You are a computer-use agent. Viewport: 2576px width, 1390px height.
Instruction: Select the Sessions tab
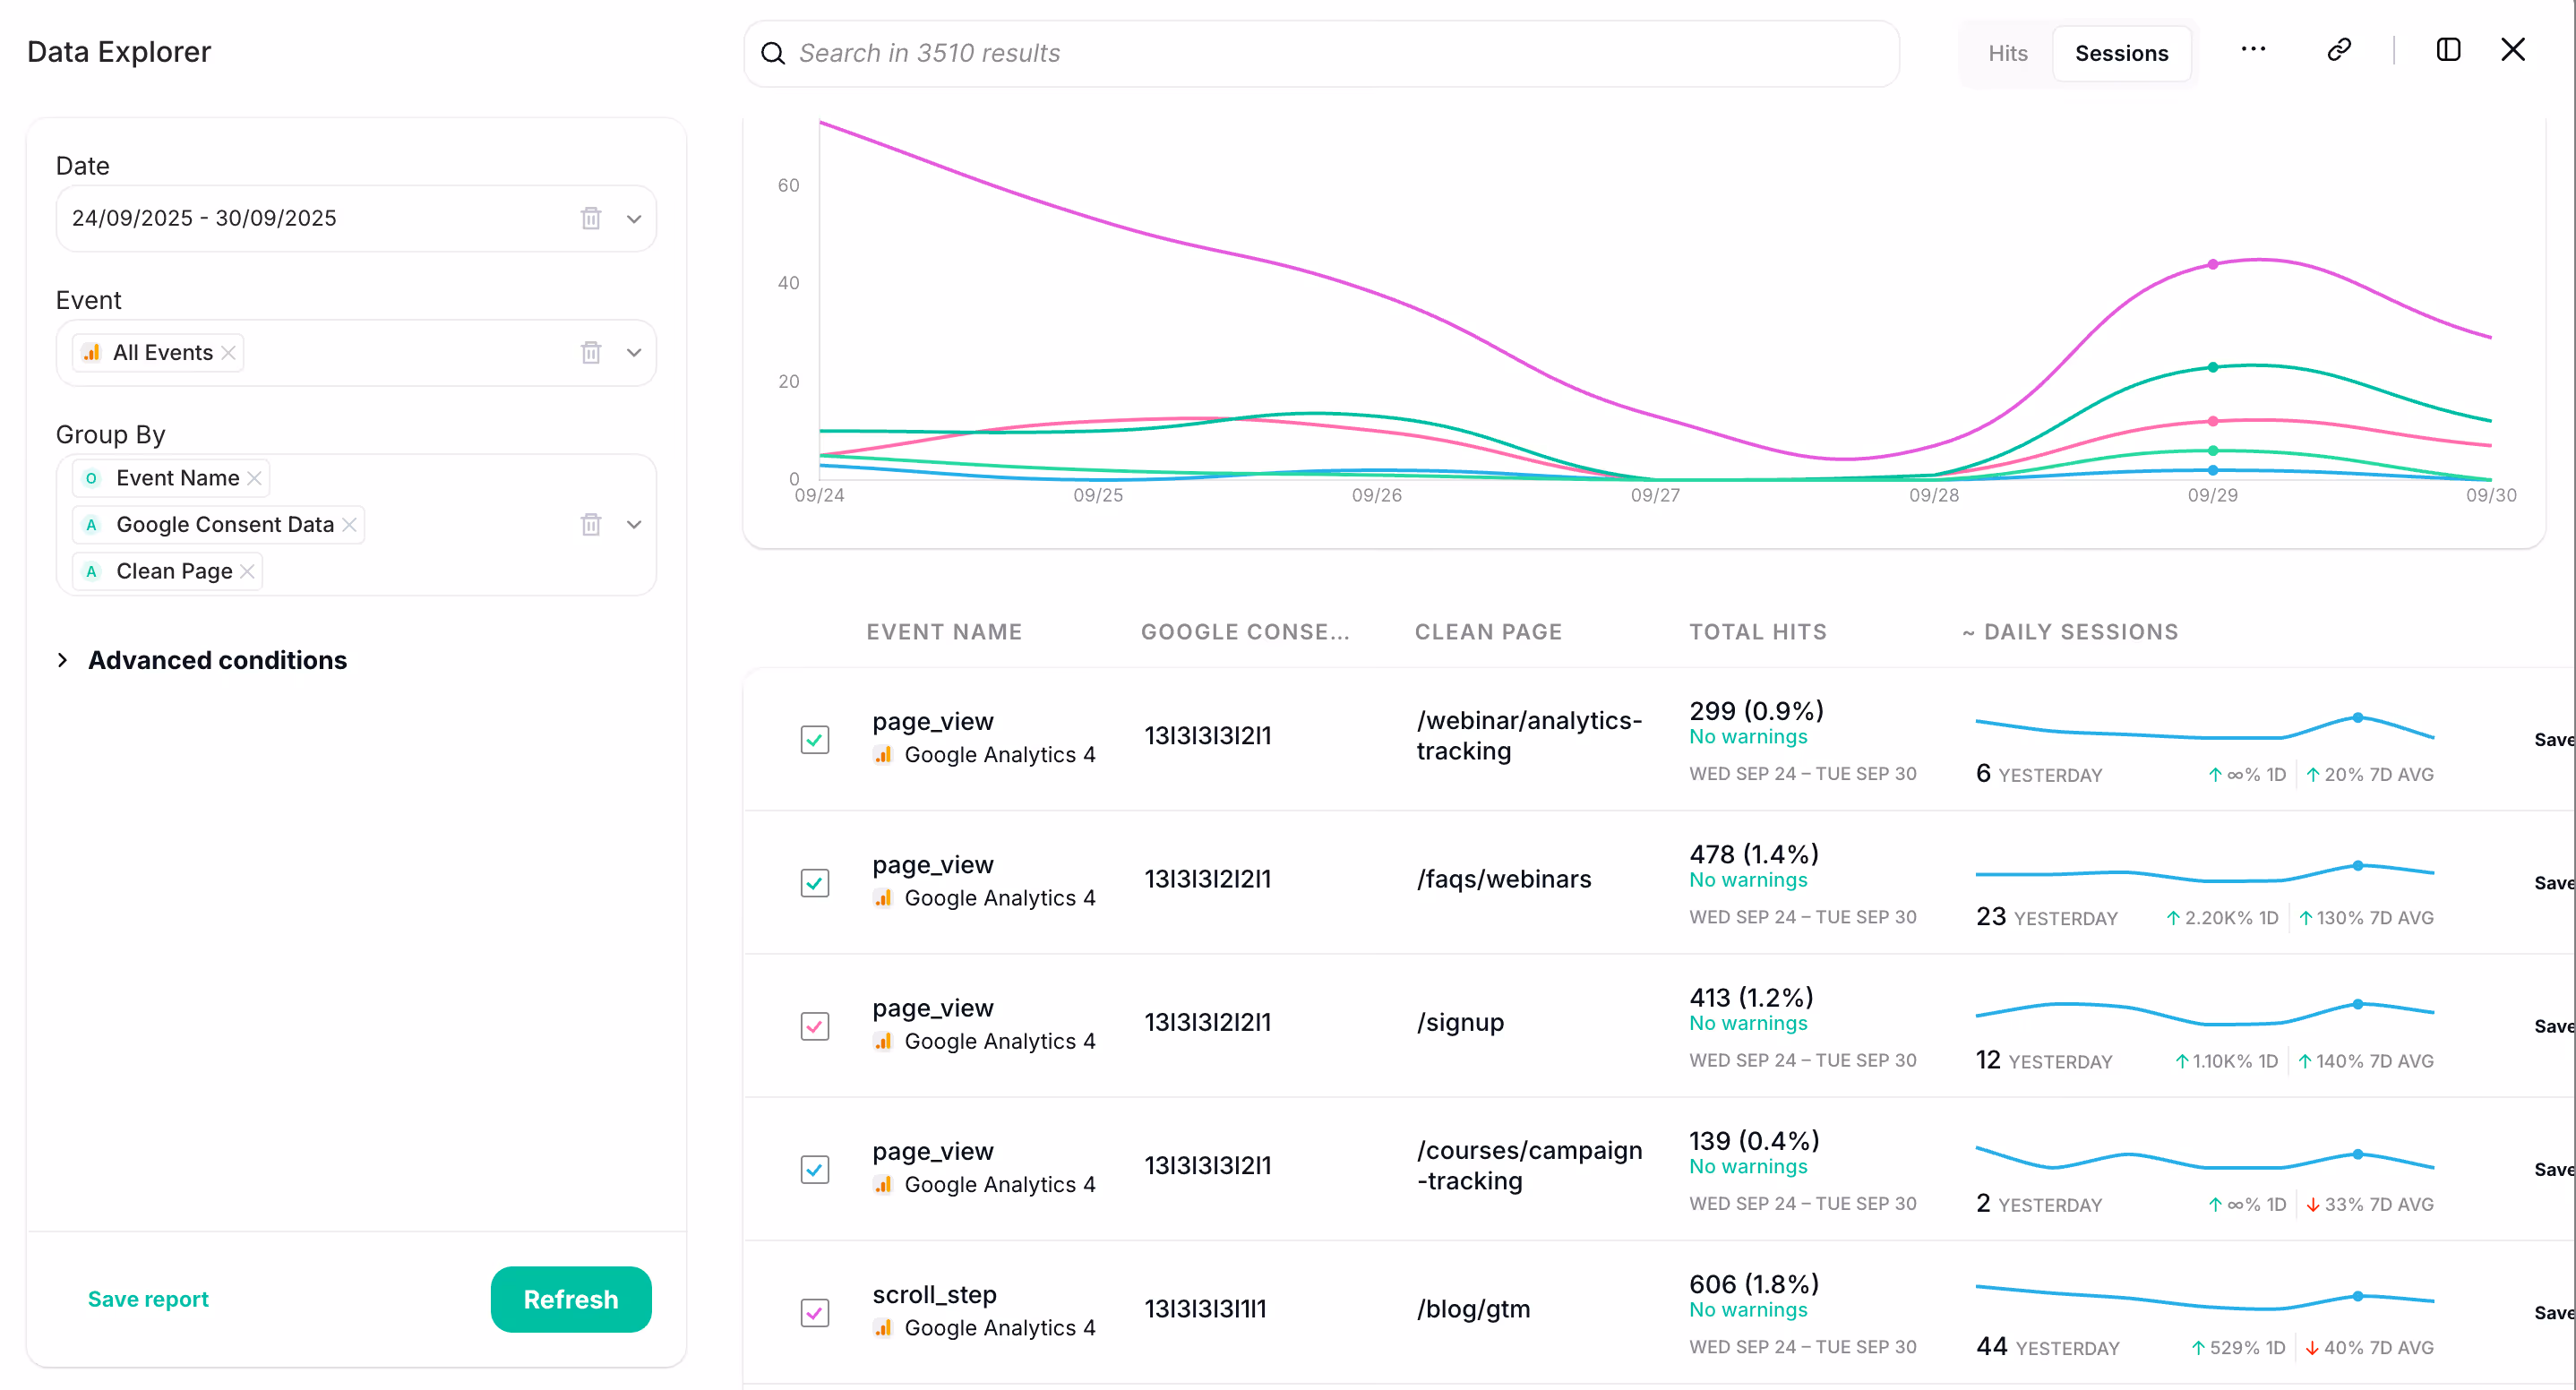[2120, 53]
